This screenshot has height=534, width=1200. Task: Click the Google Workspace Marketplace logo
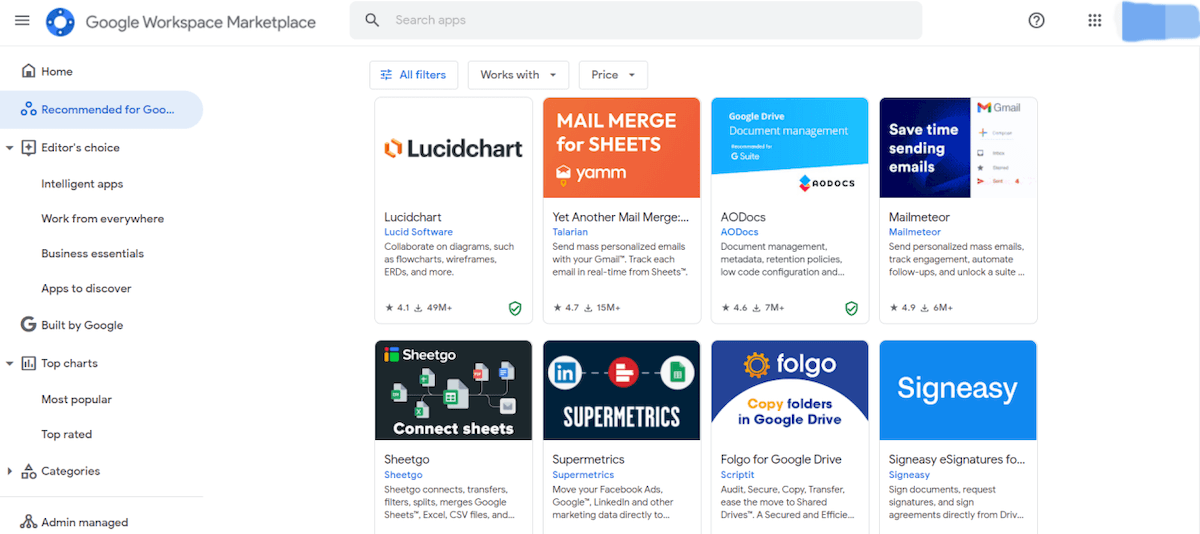click(61, 21)
